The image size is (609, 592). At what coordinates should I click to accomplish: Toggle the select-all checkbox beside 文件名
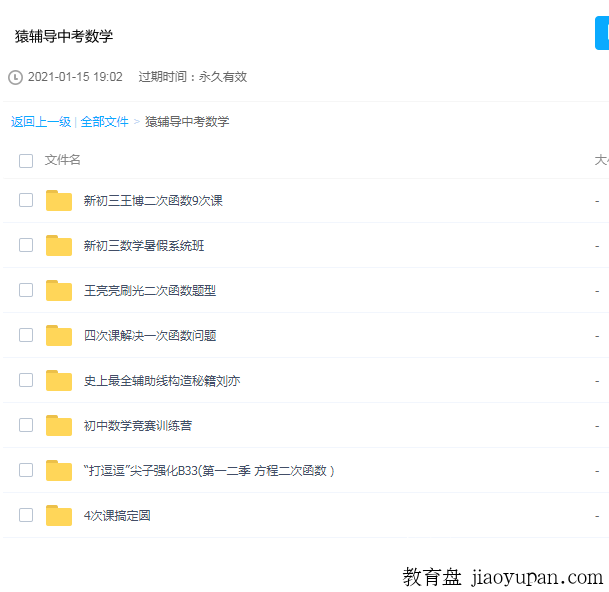click(x=26, y=160)
